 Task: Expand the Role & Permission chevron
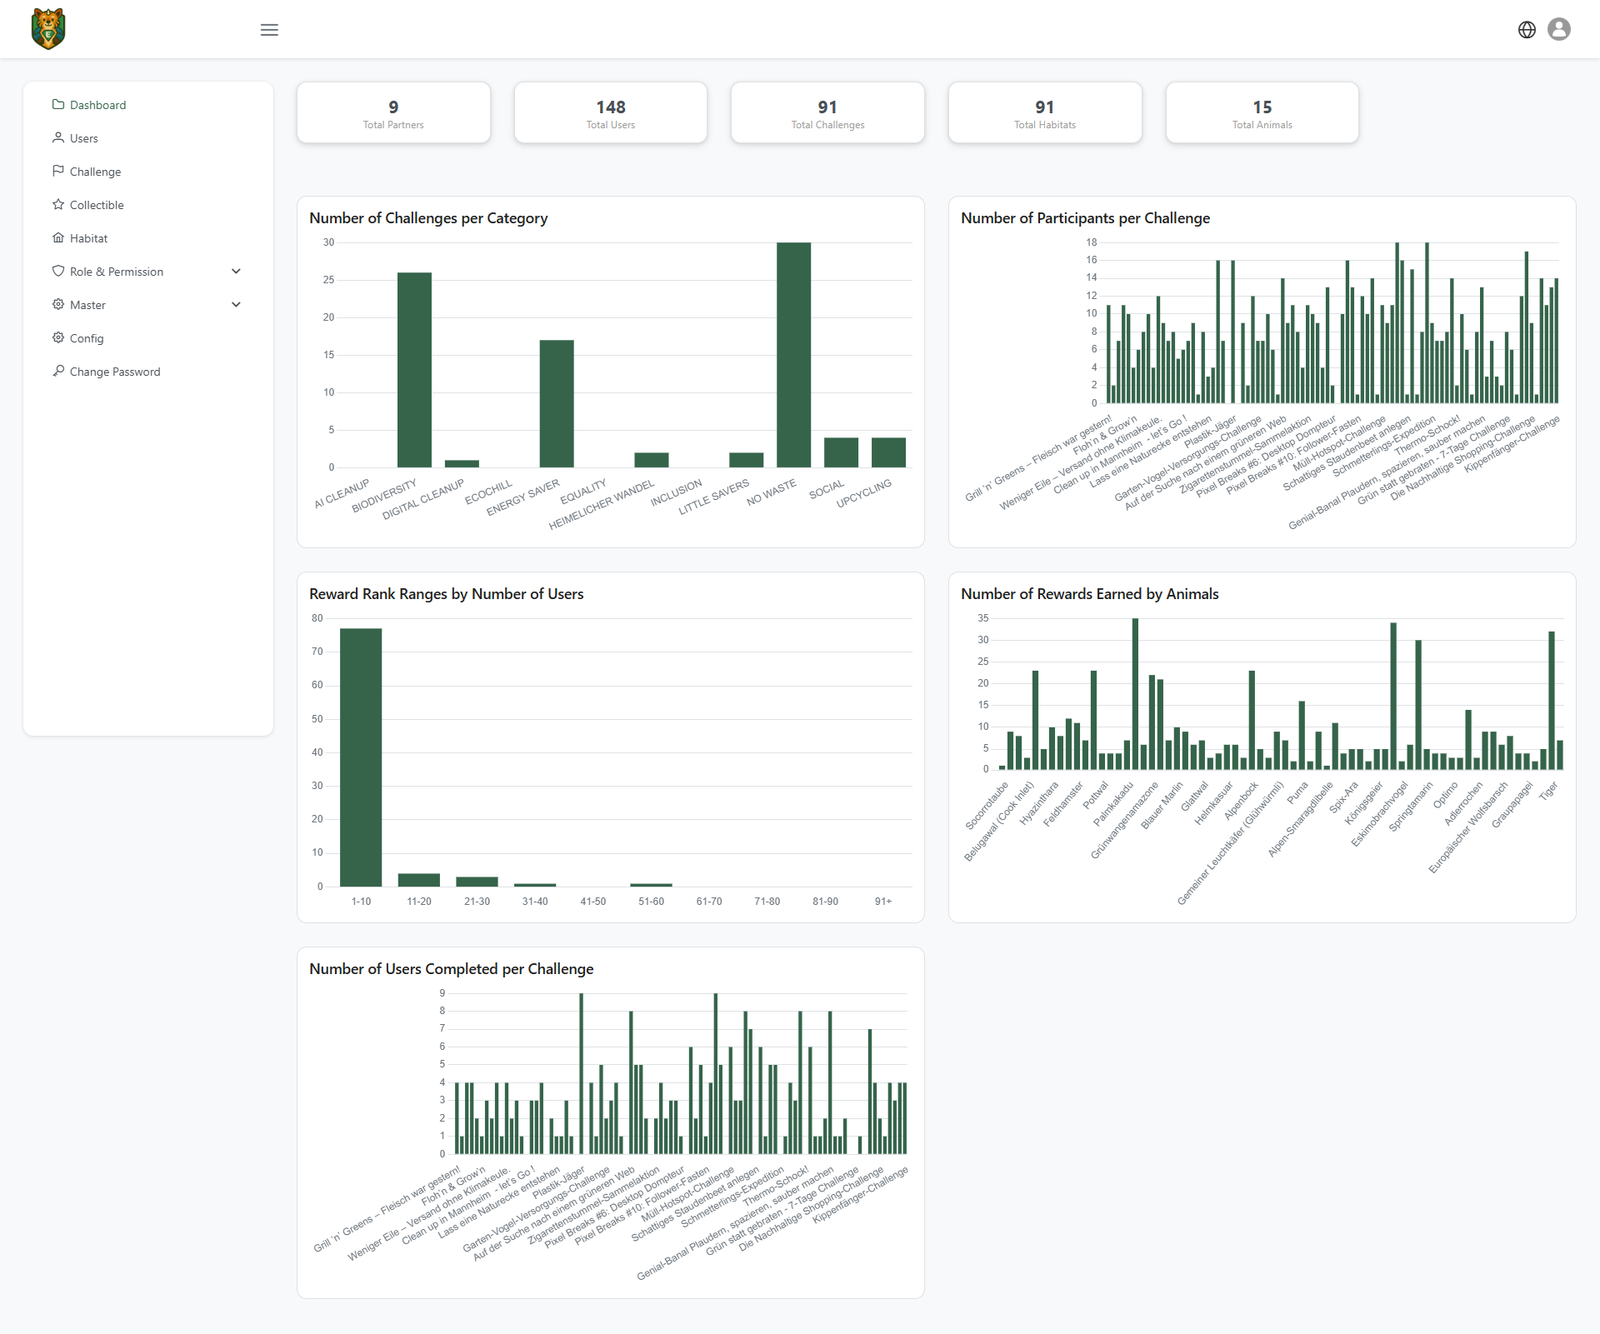pos(236,271)
